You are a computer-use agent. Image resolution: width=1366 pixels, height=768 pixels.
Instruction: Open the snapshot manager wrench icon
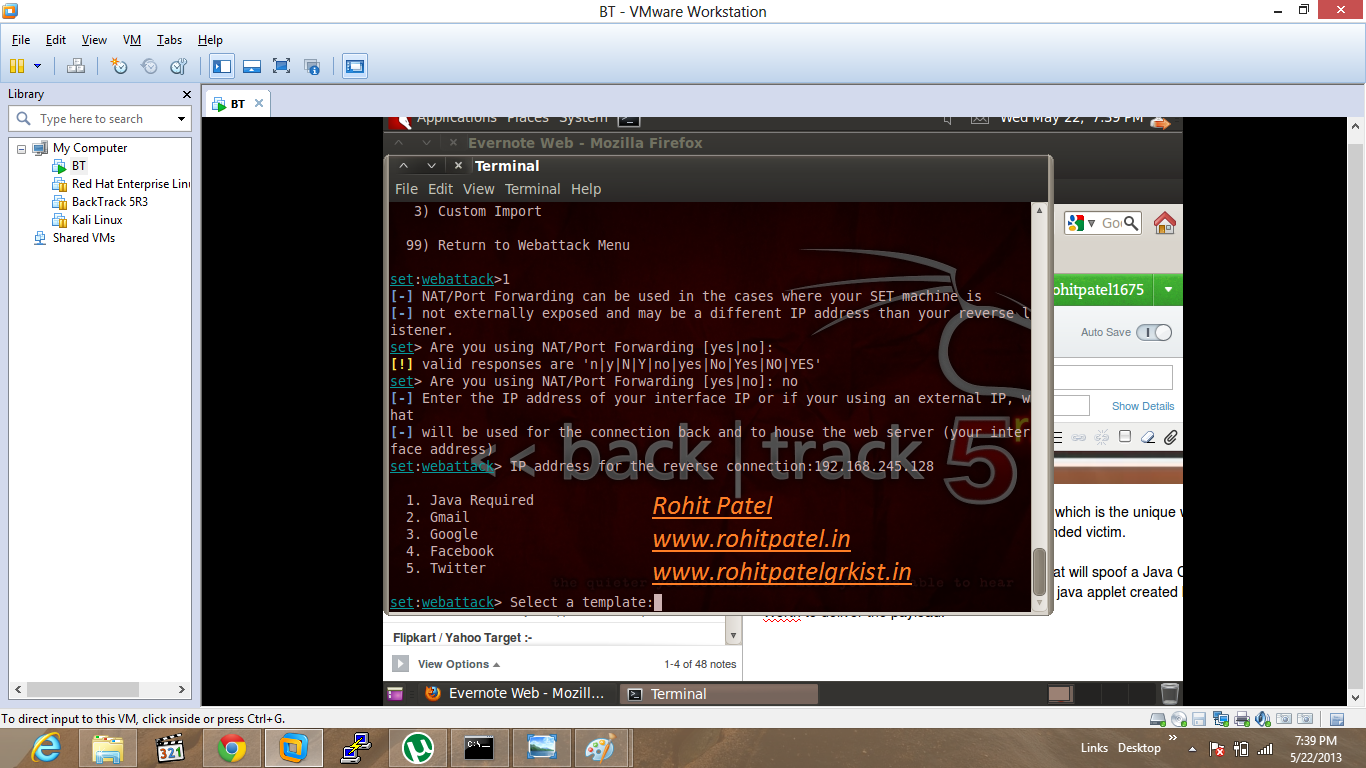pyautogui.click(x=179, y=66)
